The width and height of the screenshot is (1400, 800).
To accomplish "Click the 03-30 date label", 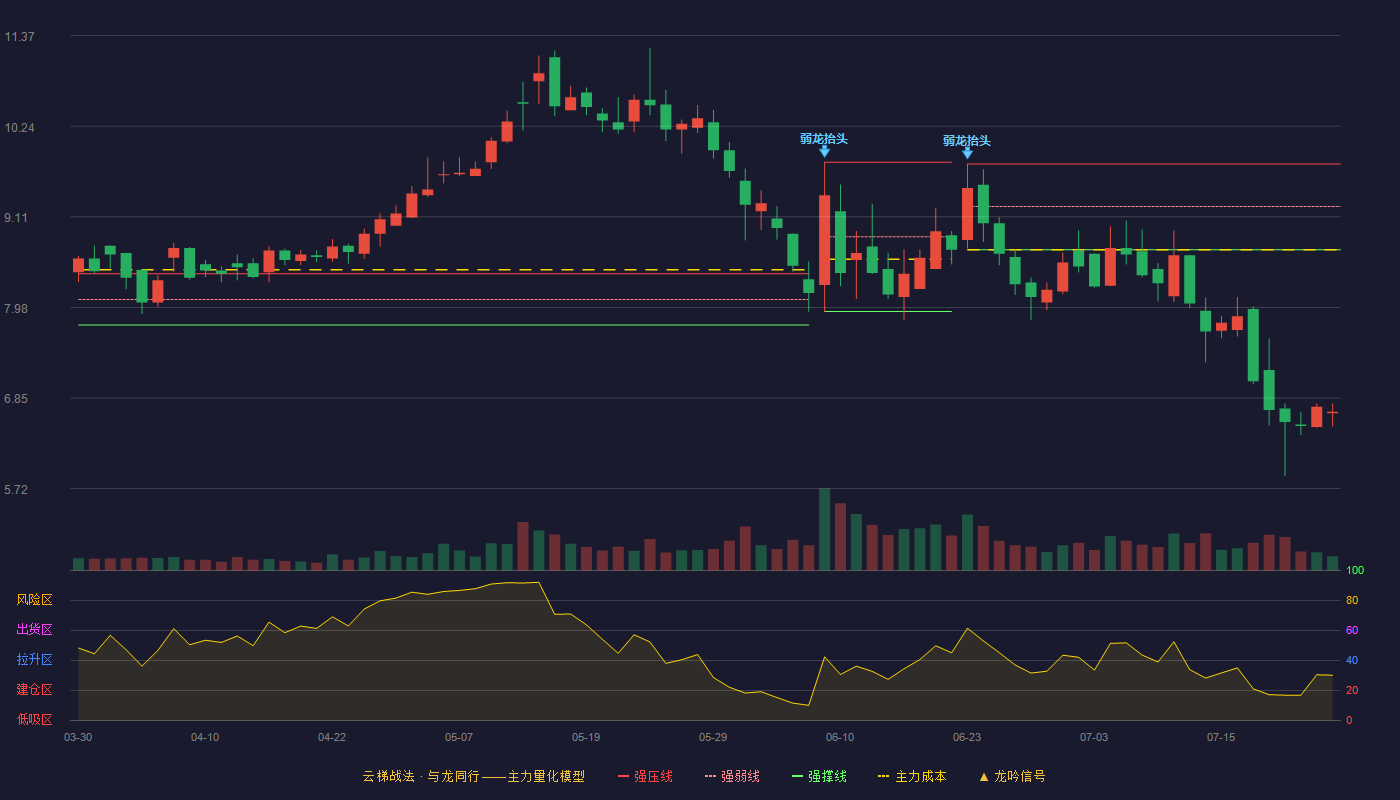I will click(x=78, y=737).
